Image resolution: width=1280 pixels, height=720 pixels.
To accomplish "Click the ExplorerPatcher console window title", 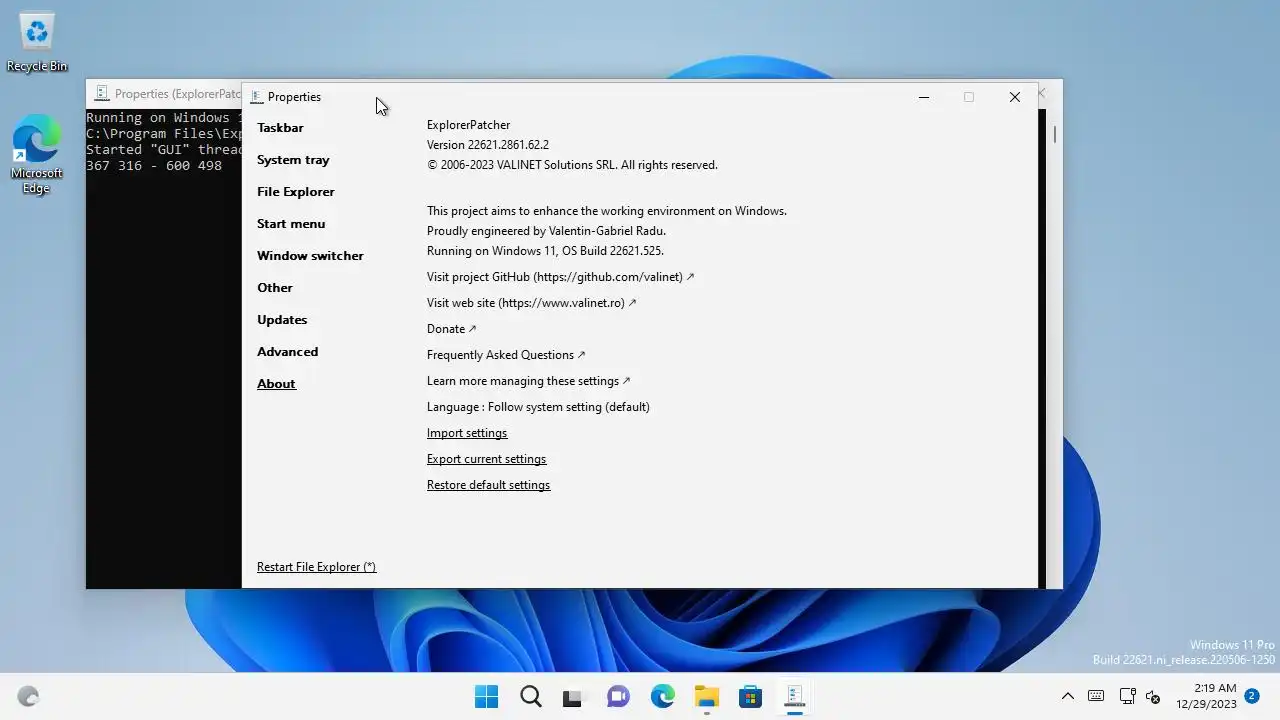I will click(x=178, y=94).
